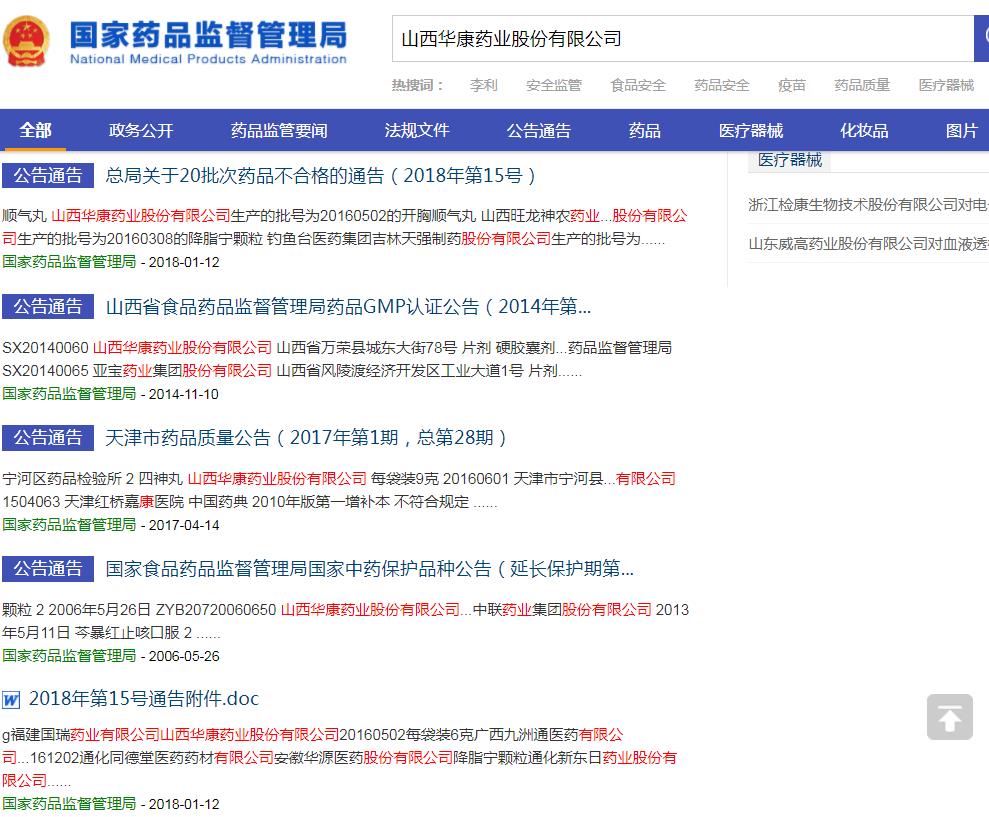Click the hot search term 李利
The height and width of the screenshot is (817, 989).
483,86
